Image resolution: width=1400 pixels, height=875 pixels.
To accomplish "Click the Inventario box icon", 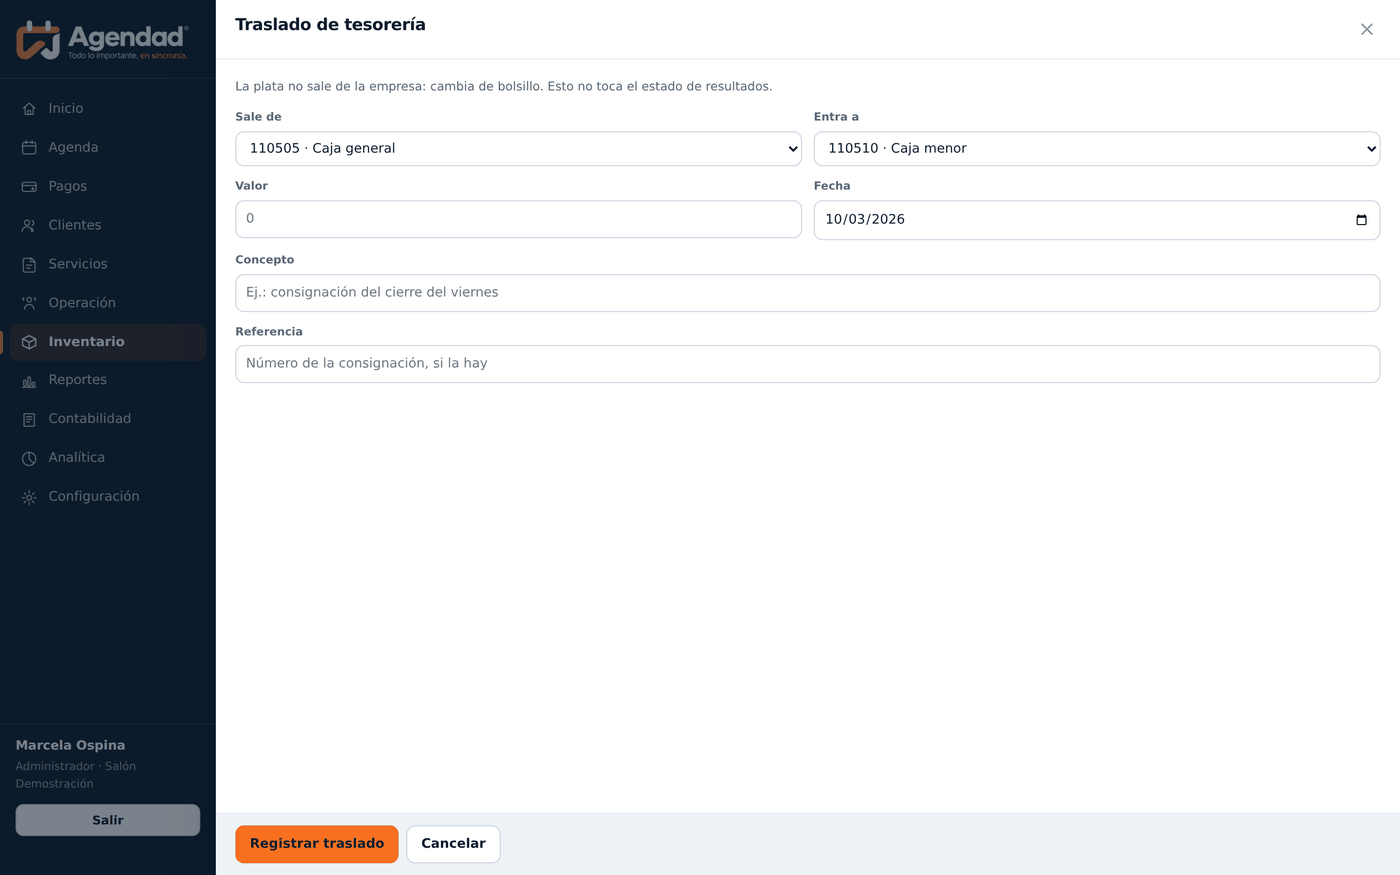I will [x=29, y=342].
